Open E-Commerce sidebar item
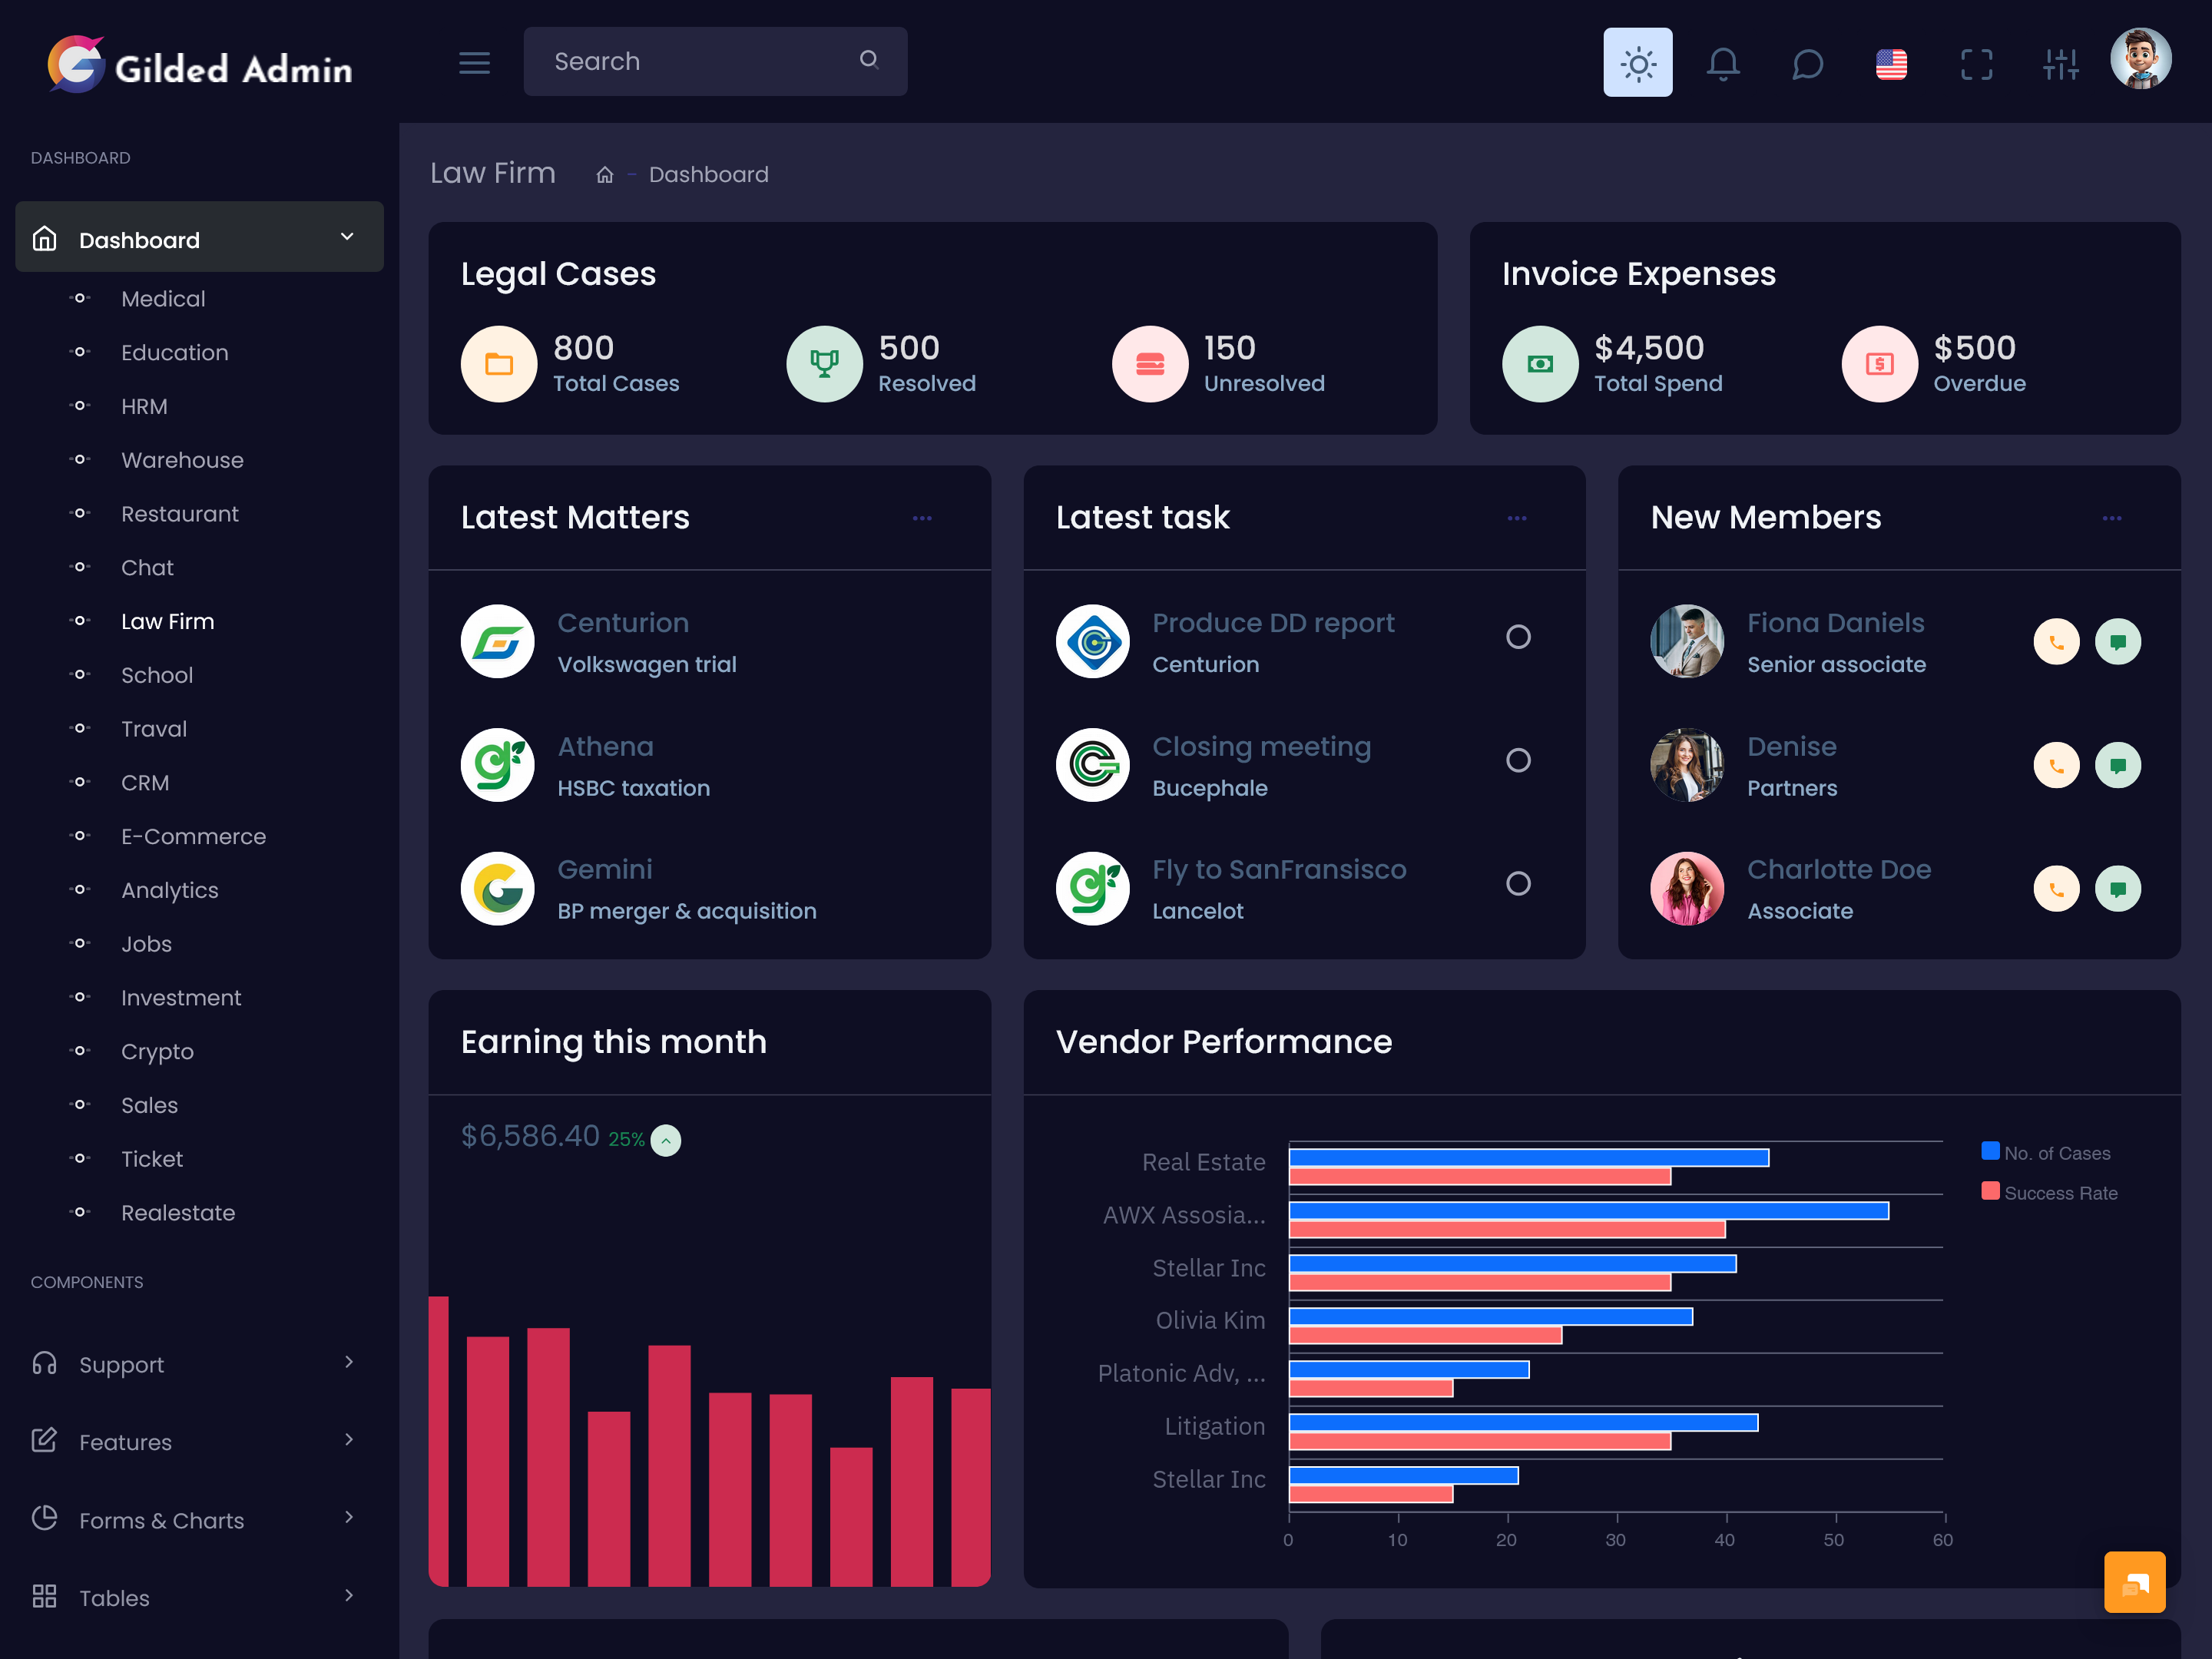Image resolution: width=2212 pixels, height=1659 pixels. pyautogui.click(x=193, y=837)
